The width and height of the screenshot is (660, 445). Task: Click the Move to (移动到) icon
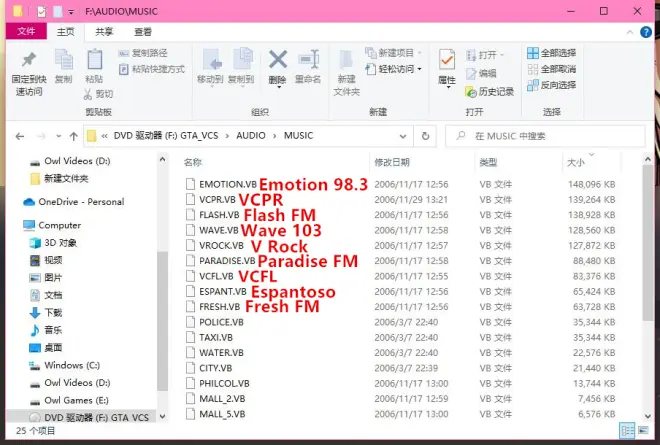(x=212, y=60)
